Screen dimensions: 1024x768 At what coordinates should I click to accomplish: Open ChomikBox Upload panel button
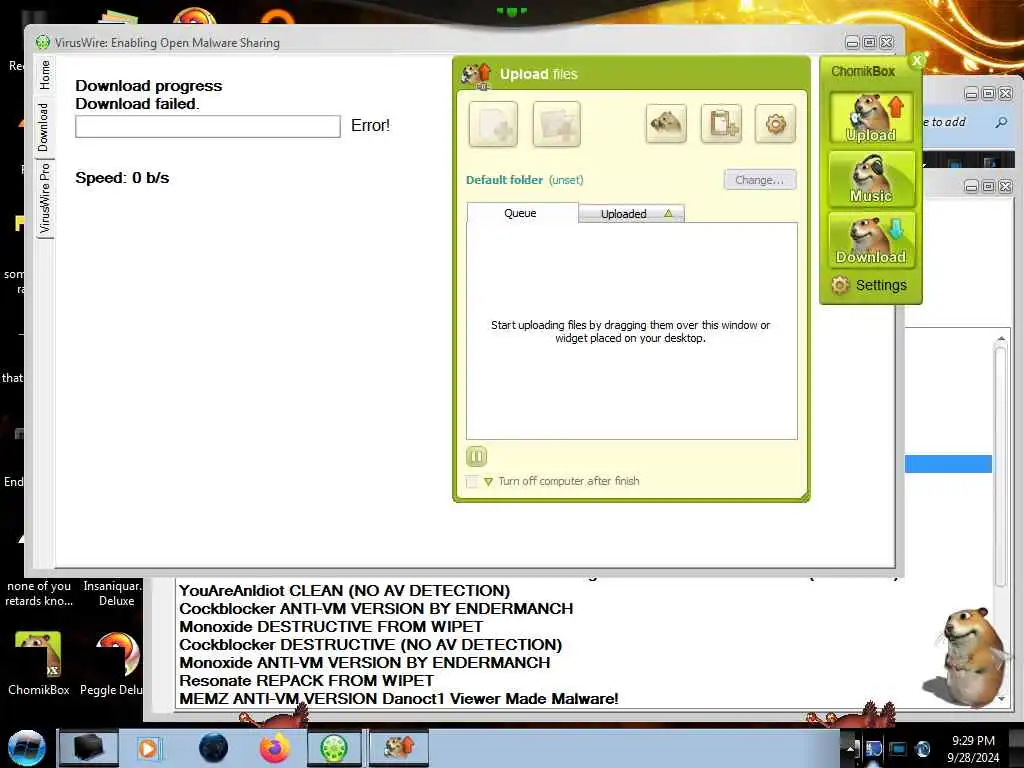click(x=871, y=118)
